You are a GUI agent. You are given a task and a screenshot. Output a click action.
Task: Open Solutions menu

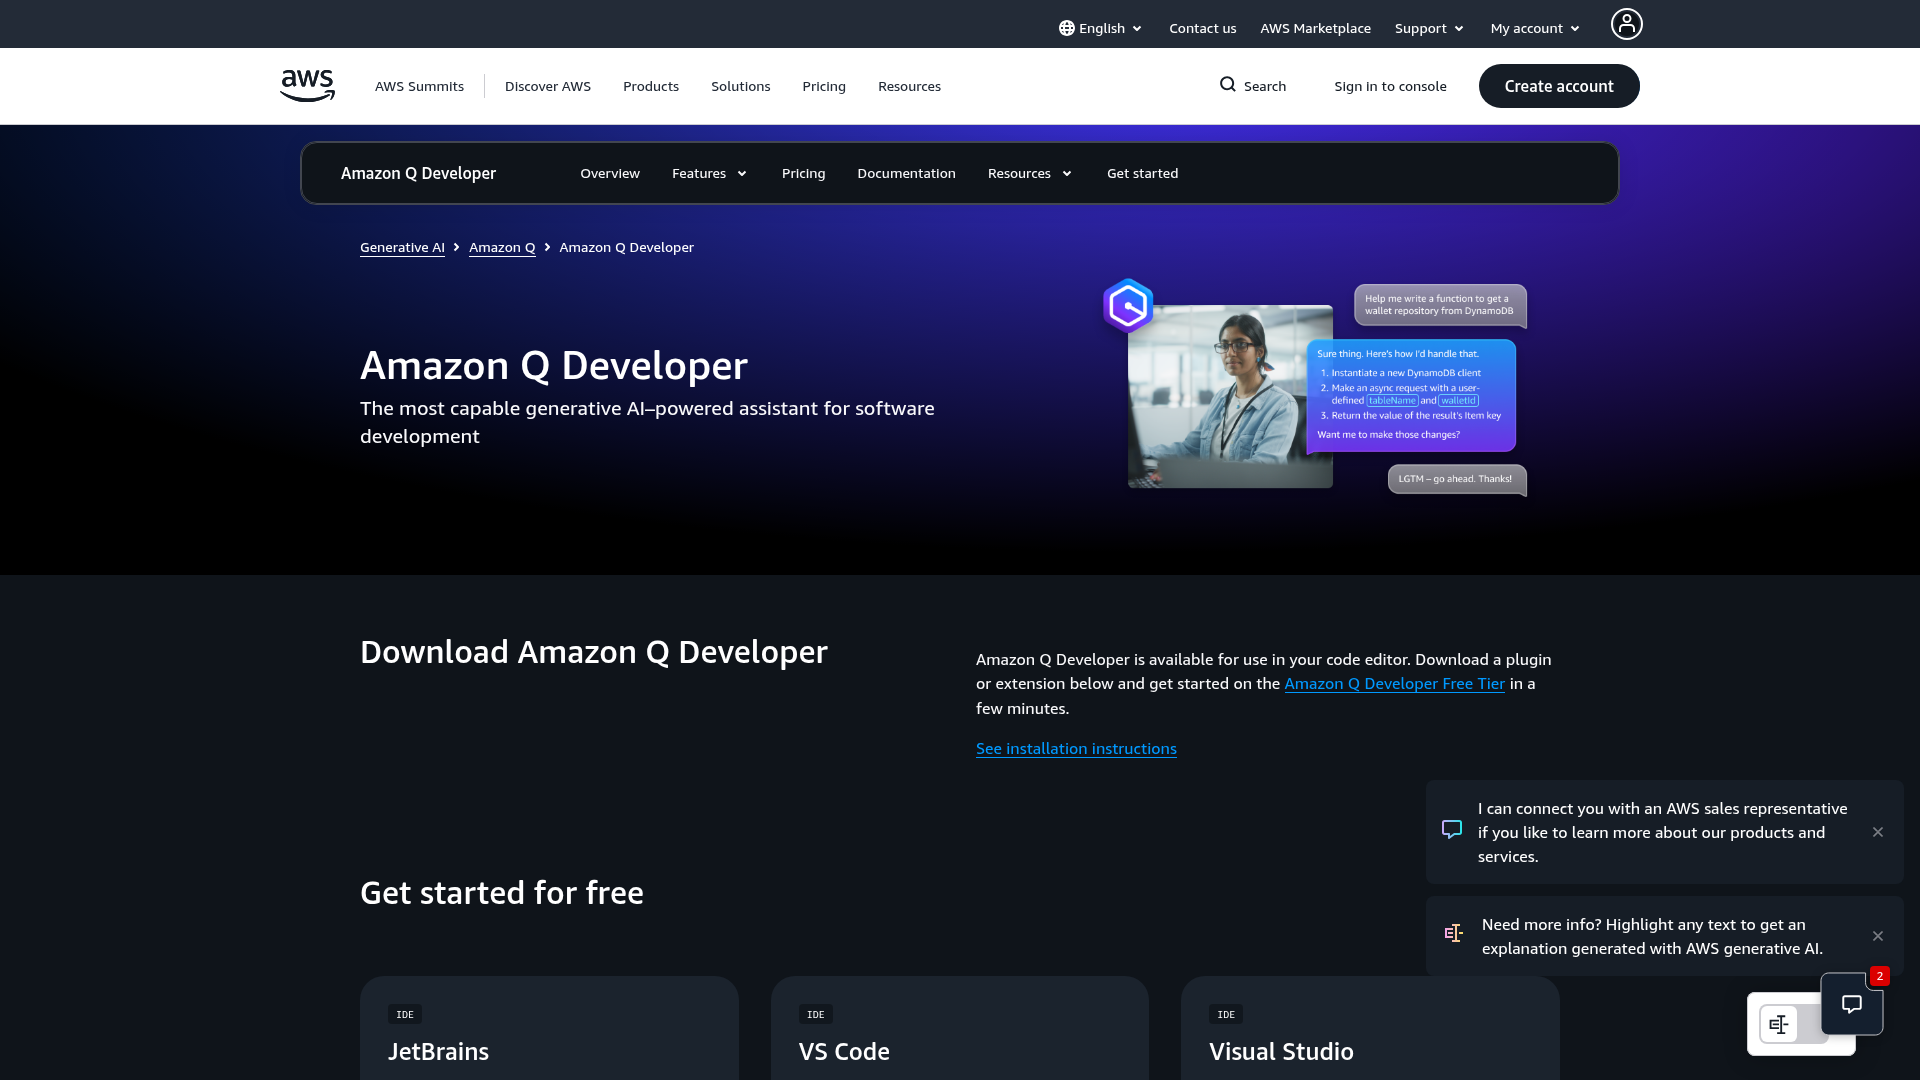coord(741,86)
